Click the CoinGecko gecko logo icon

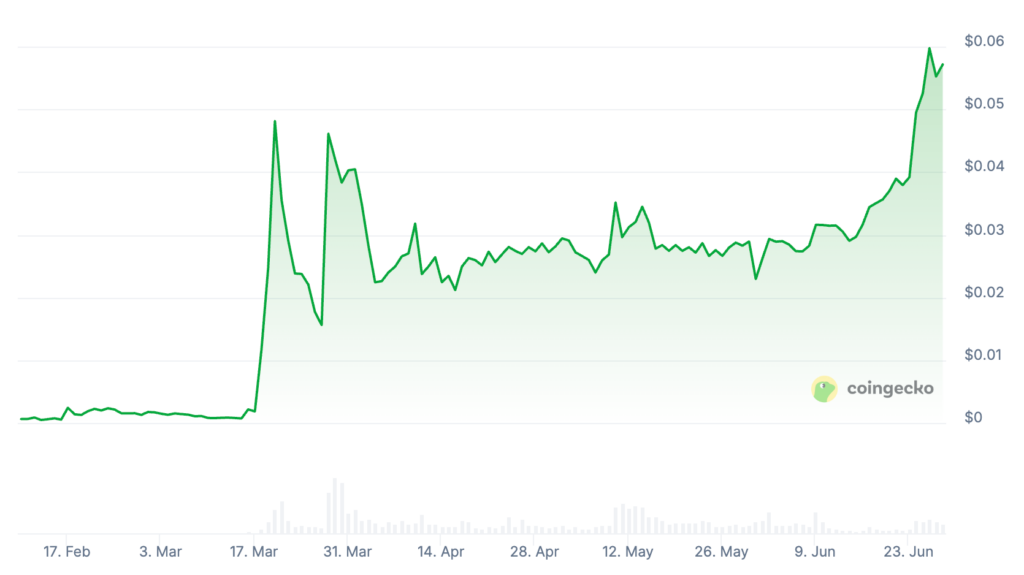pyautogui.click(x=824, y=389)
